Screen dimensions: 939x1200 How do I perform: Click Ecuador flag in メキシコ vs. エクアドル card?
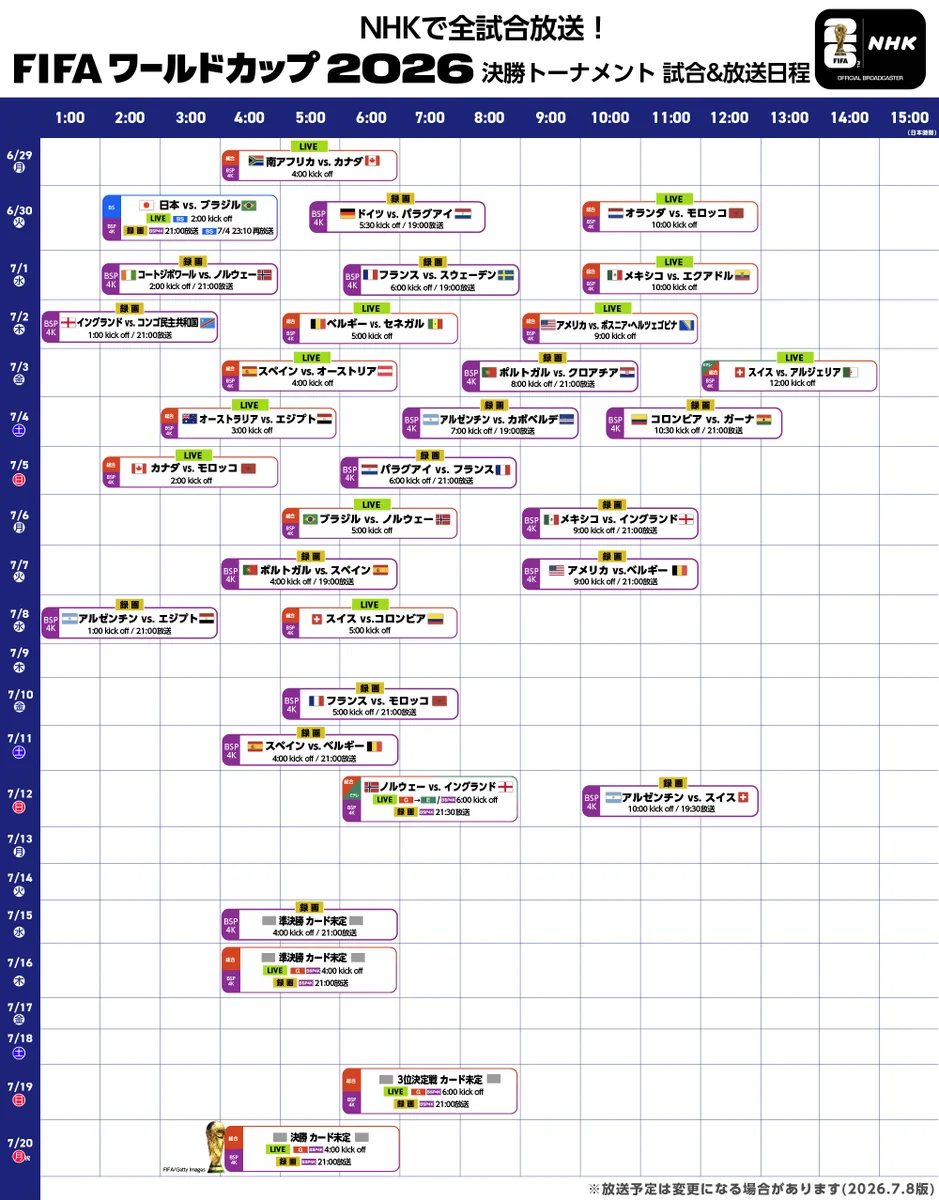[x=743, y=274]
